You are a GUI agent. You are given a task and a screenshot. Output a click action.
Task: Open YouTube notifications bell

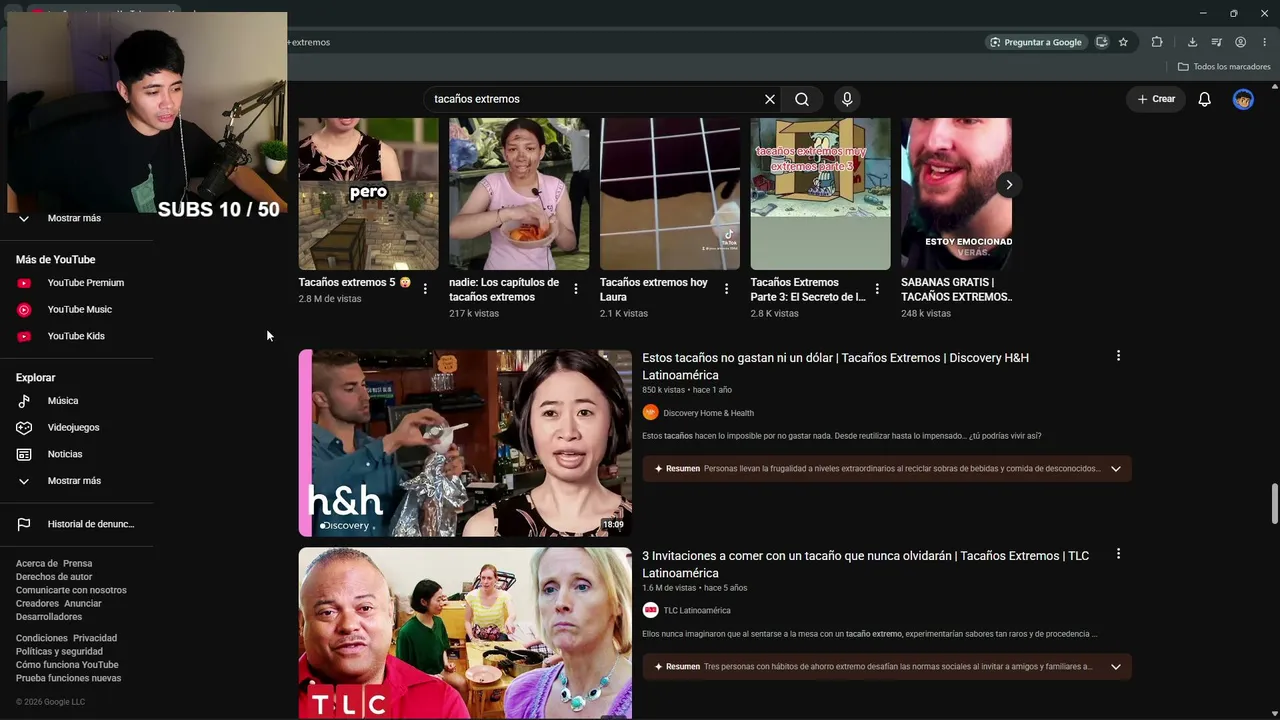(1205, 99)
